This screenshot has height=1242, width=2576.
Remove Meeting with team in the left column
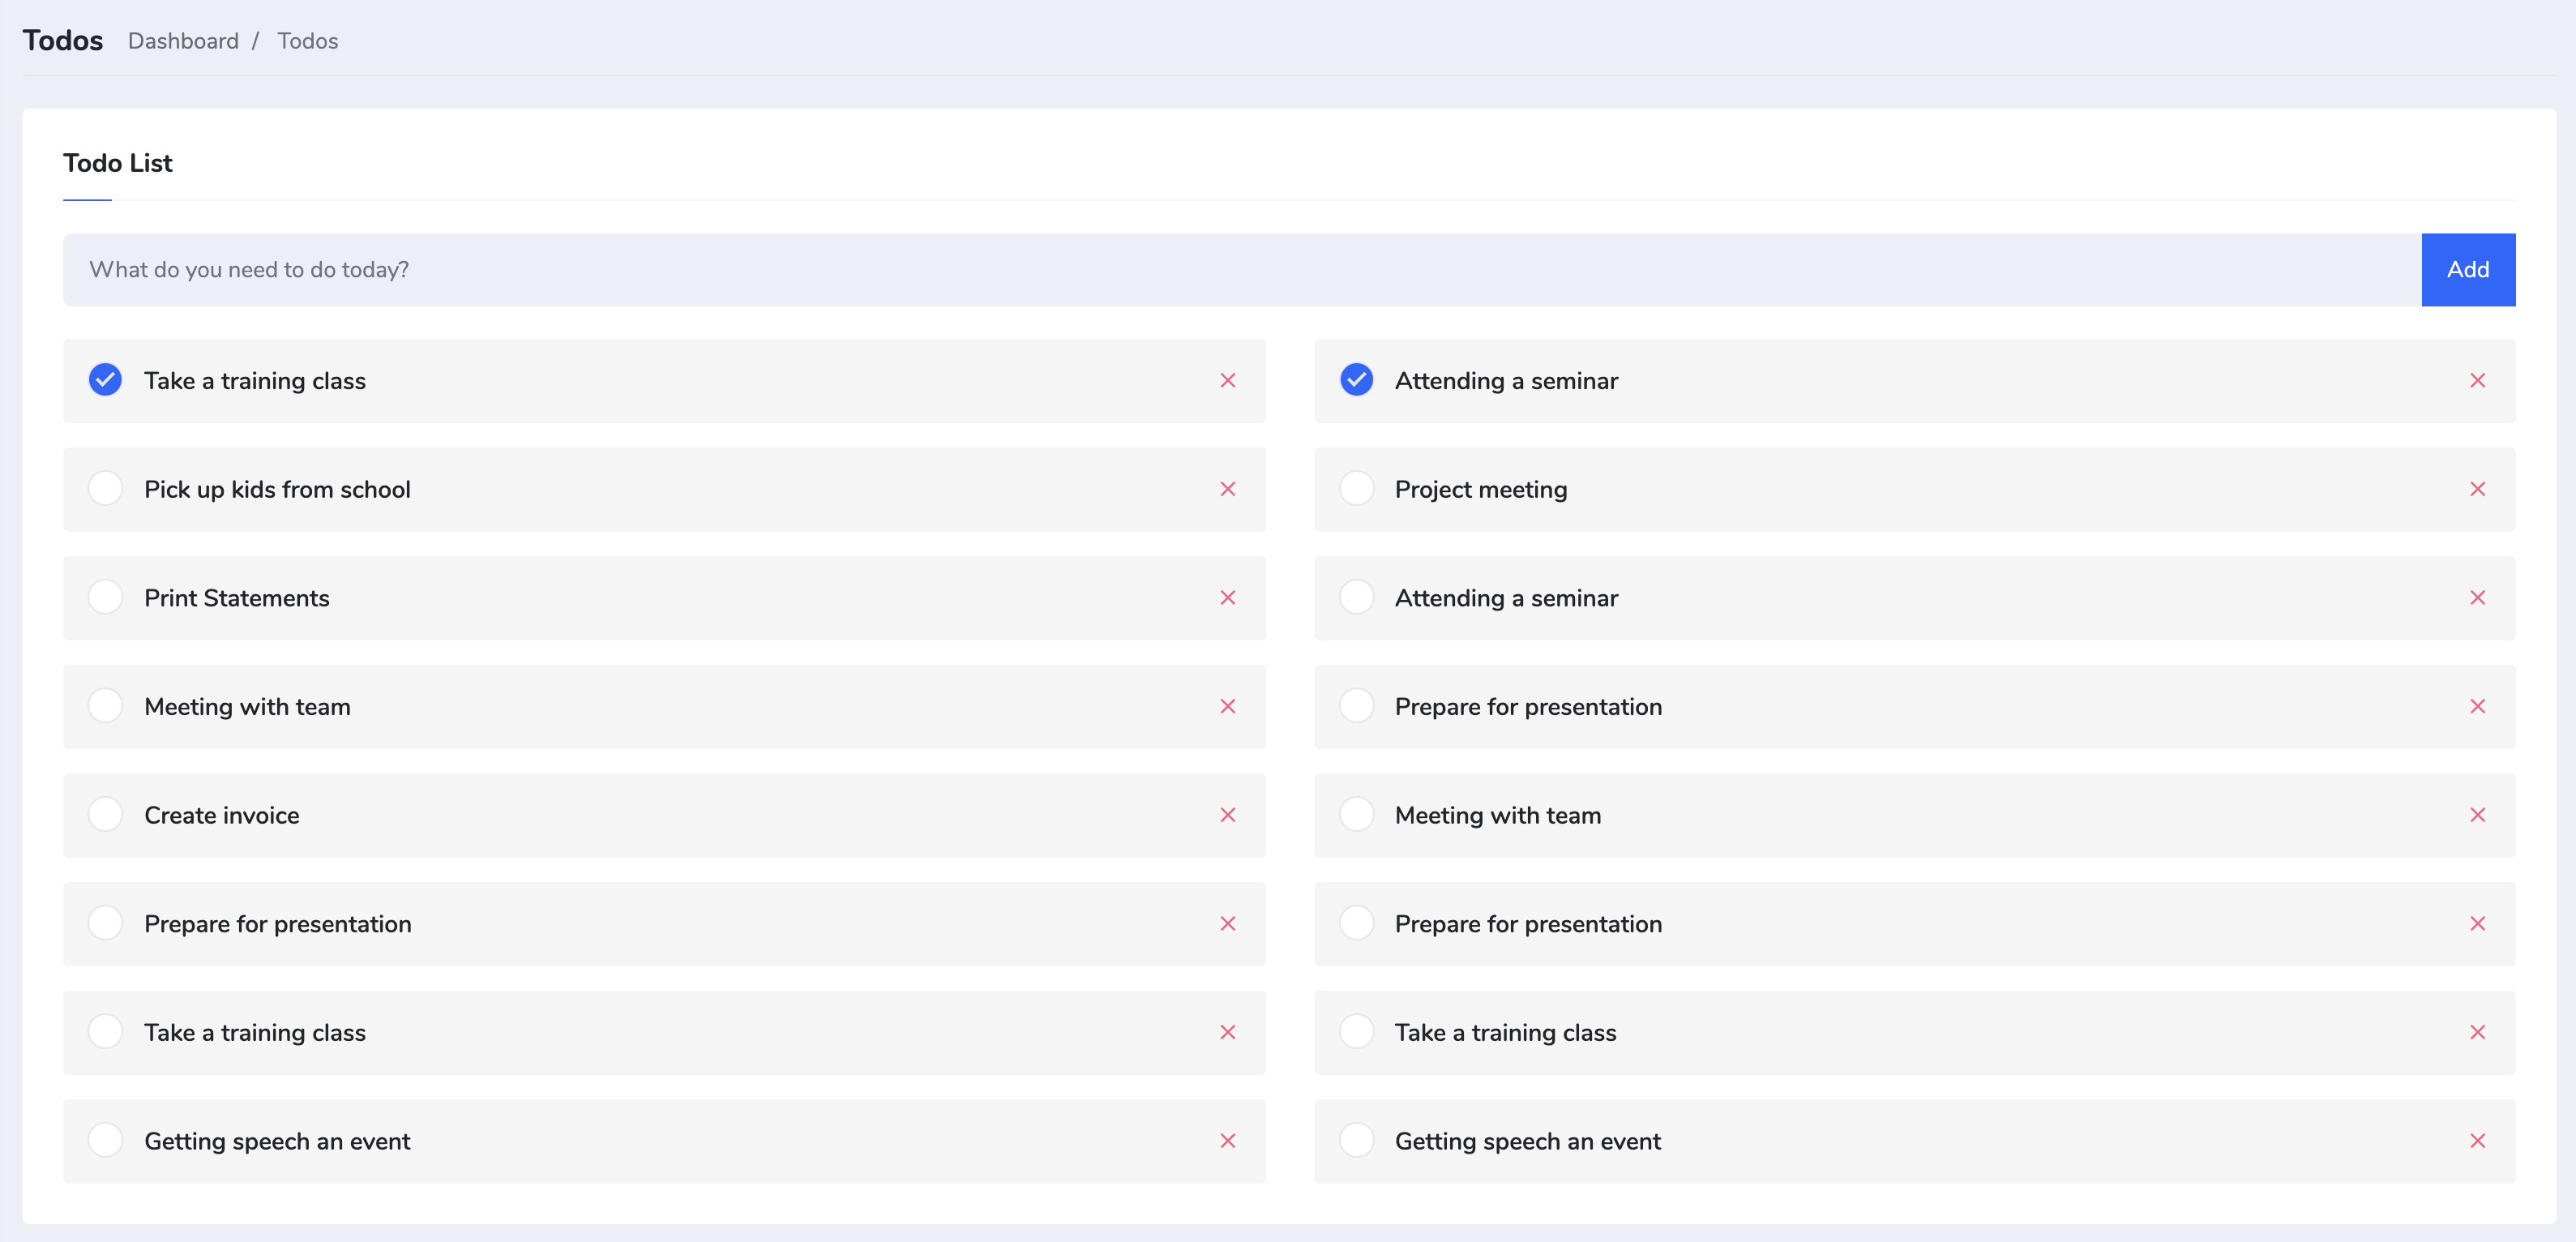[x=1228, y=707]
